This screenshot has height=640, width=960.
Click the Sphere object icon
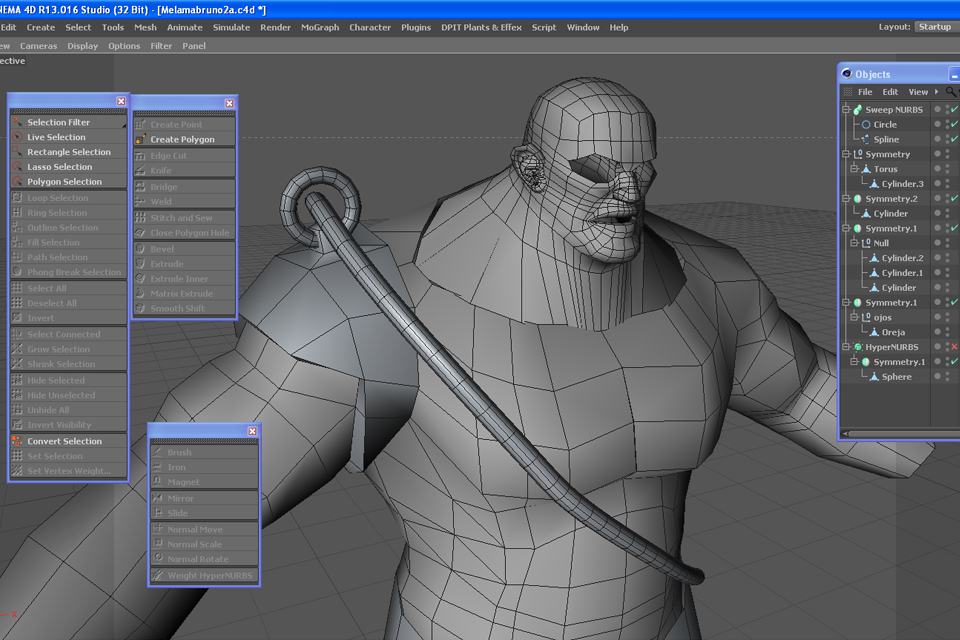click(x=874, y=377)
